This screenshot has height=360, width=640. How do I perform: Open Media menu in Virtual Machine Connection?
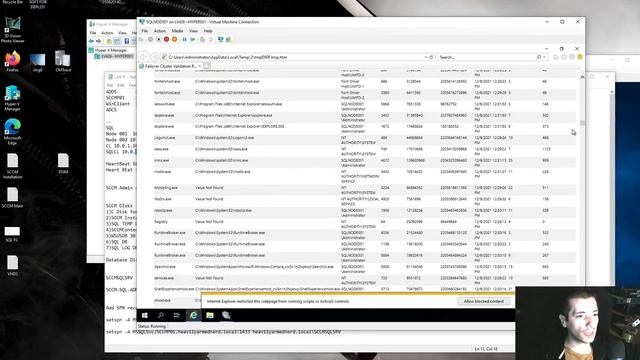177,31
